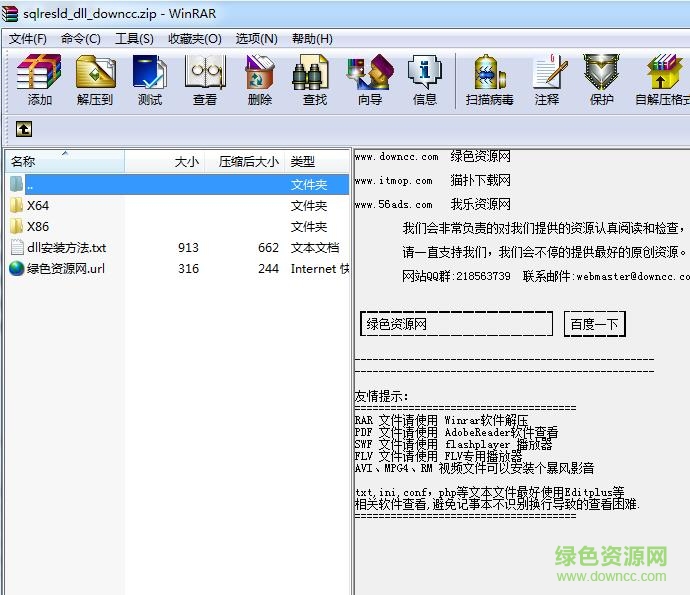Start 扫描病毒 (Virus Scan)
This screenshot has height=595, width=690.
tap(490, 80)
